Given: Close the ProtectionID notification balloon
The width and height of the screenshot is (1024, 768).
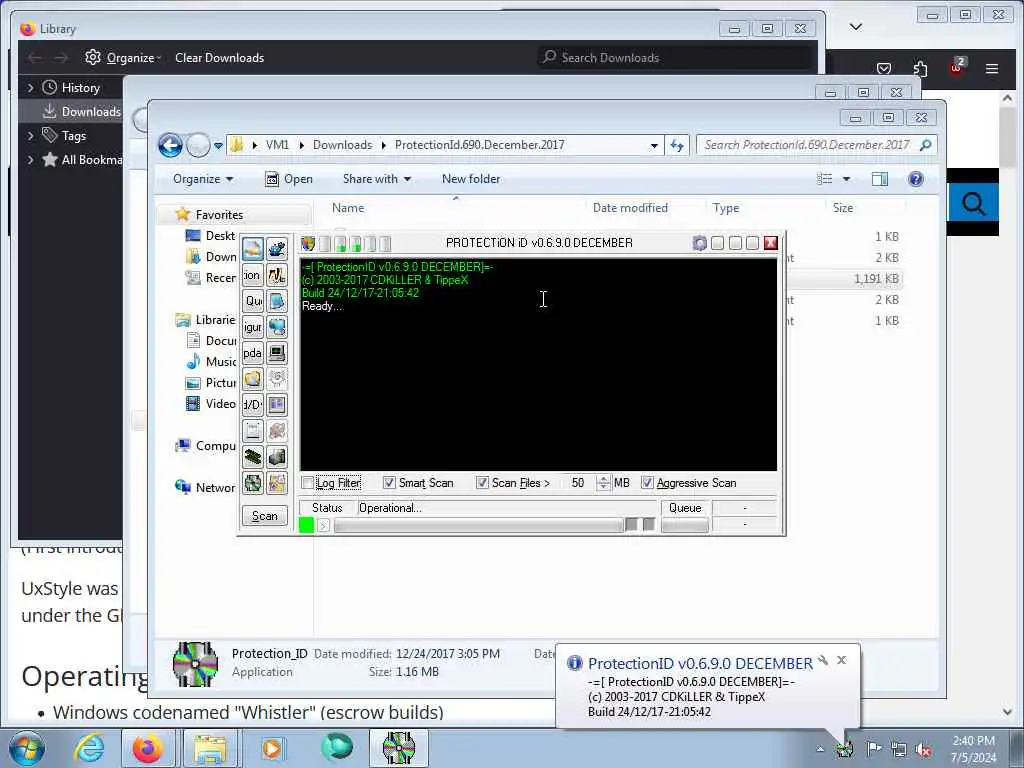Looking at the screenshot, I should (x=842, y=660).
